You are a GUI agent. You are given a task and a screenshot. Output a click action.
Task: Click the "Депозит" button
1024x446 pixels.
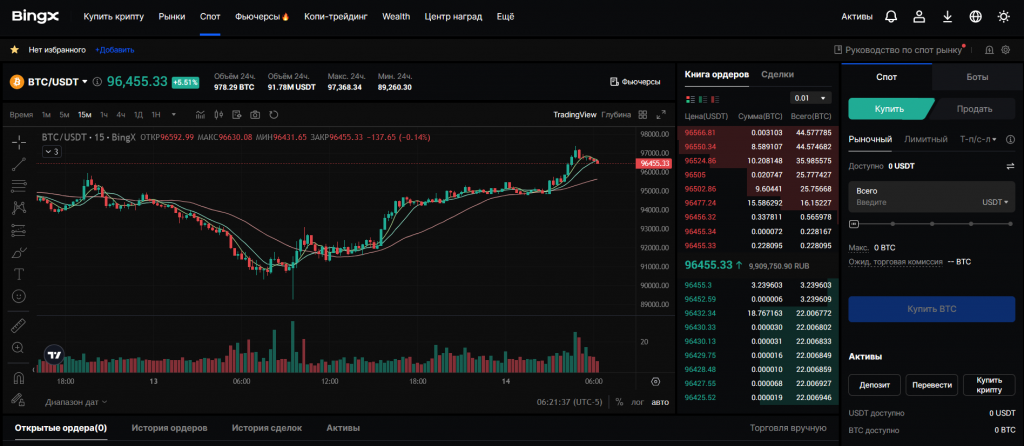click(874, 385)
